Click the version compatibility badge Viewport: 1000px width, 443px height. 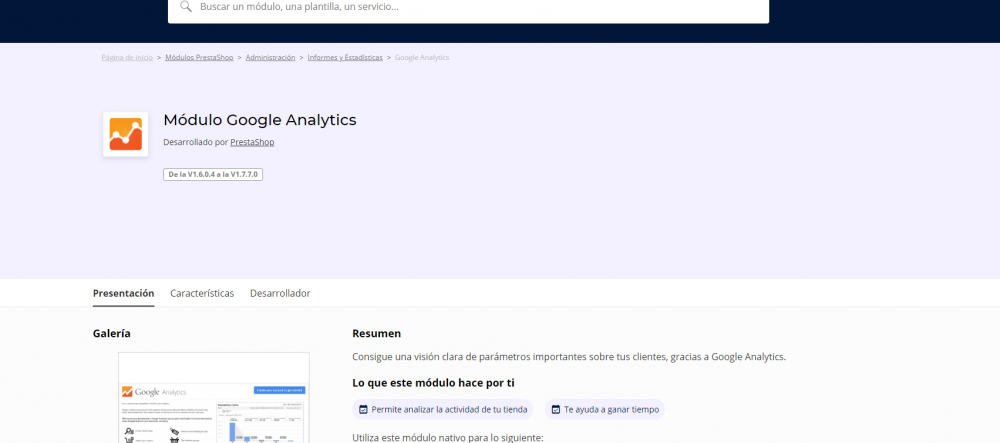[x=213, y=174]
